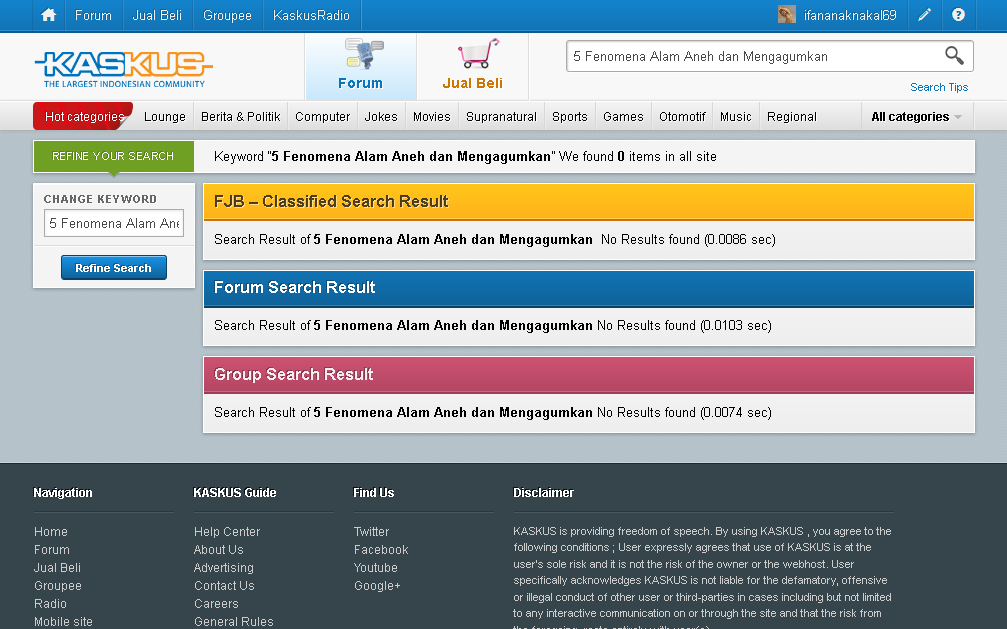Open Supranatural category

(501, 117)
